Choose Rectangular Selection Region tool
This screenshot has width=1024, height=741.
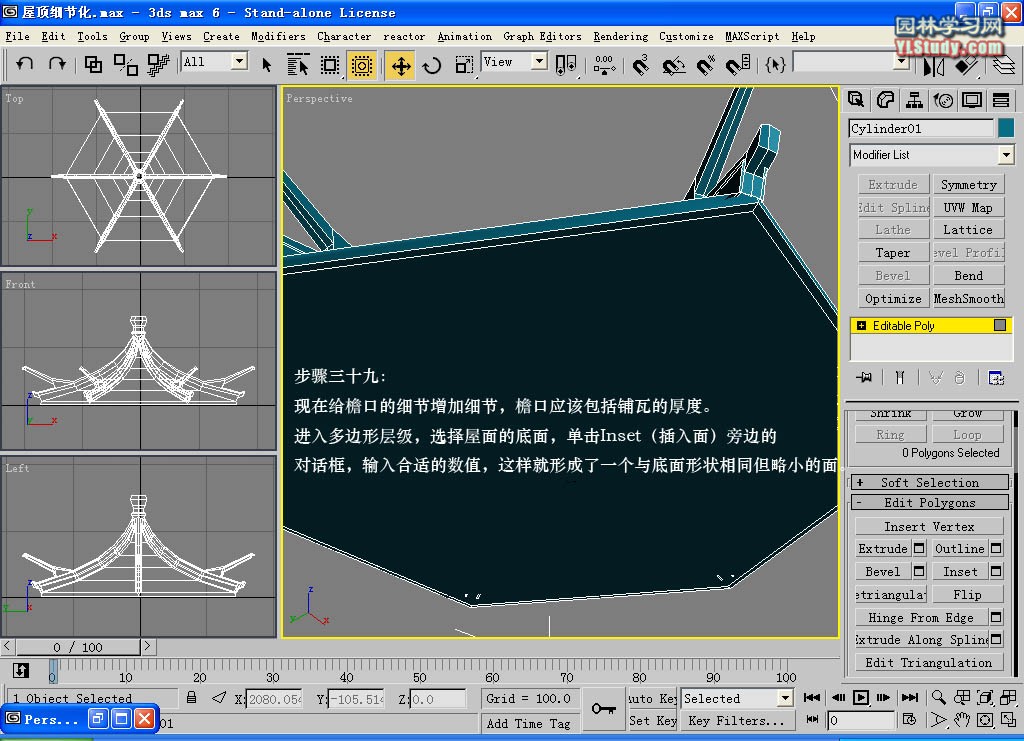330,64
